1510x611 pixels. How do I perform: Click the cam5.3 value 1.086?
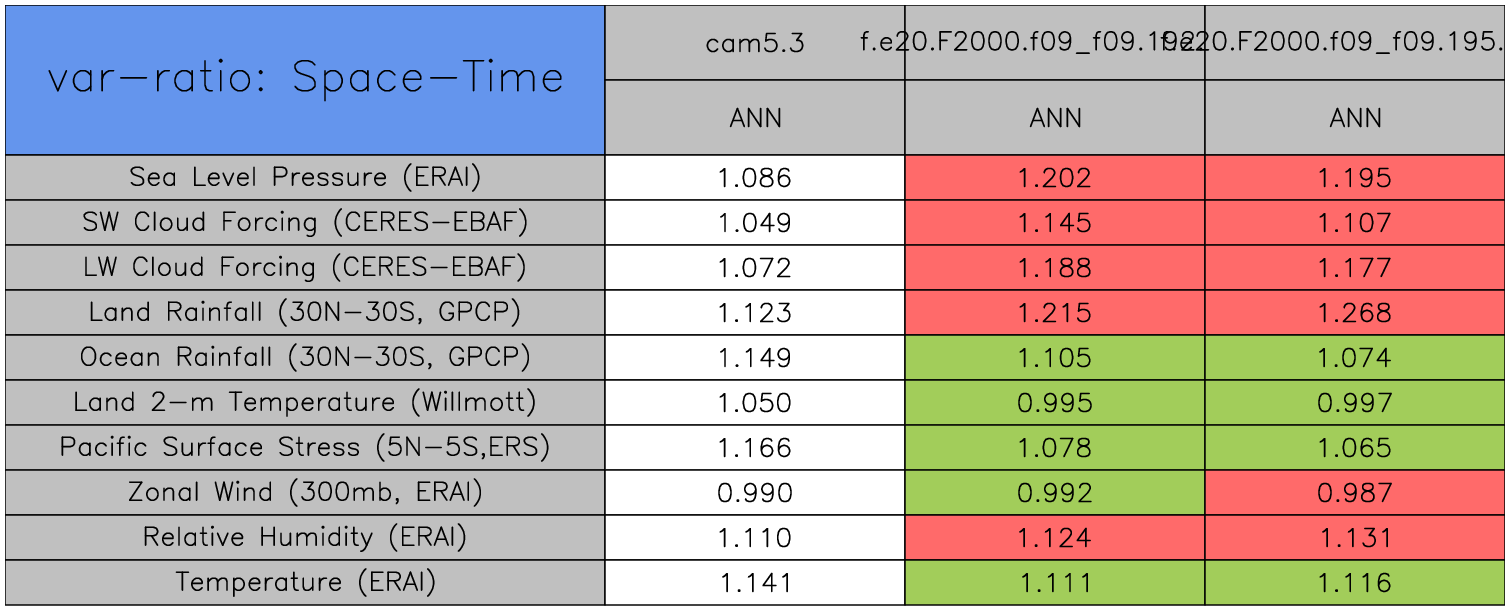tap(755, 178)
